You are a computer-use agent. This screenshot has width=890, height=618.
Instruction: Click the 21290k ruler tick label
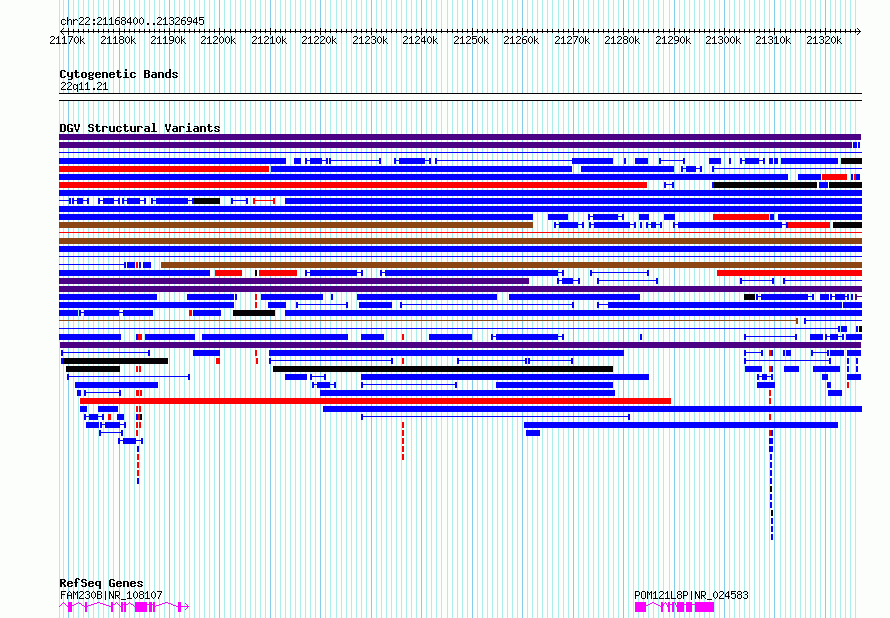coord(673,40)
